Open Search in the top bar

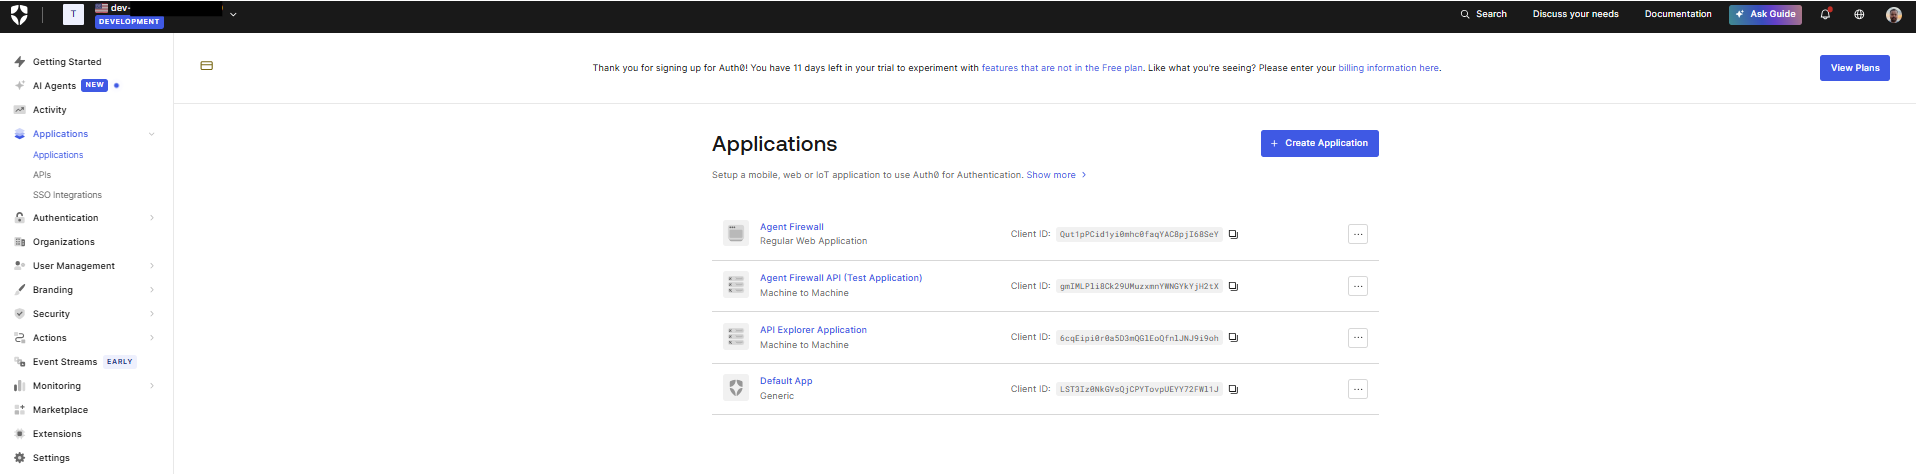[x=1483, y=14]
